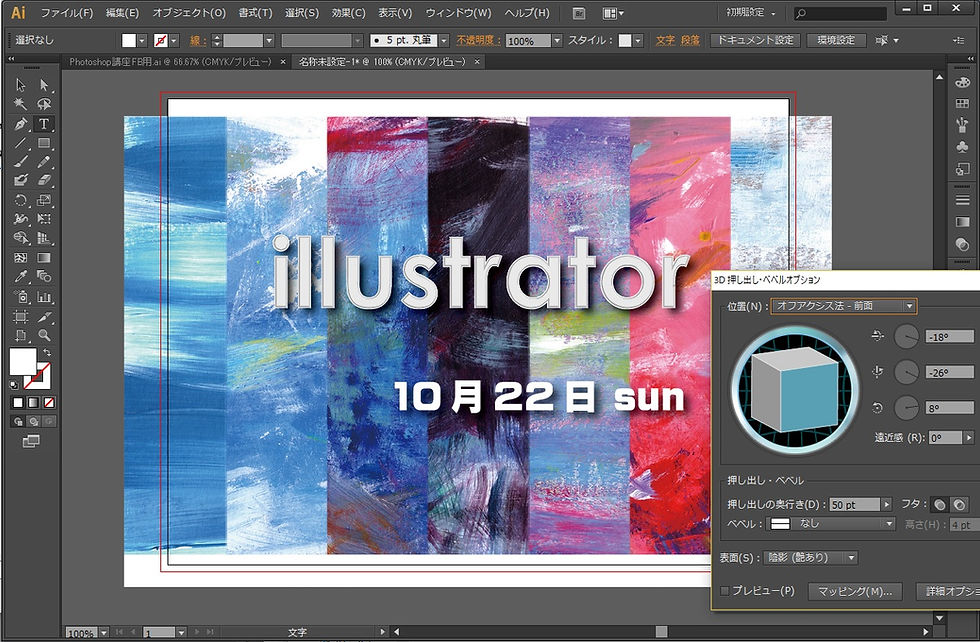Expand the 遠近感(R) perspective arrow
The image size is (980, 642).
[x=968, y=438]
